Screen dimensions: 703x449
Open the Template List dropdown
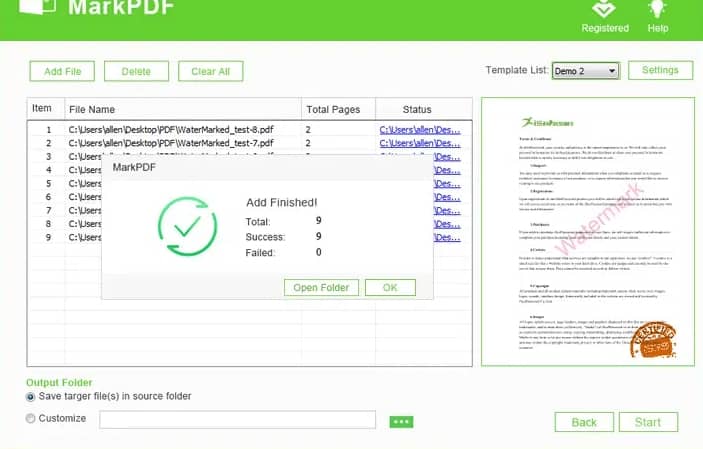[x=586, y=71]
